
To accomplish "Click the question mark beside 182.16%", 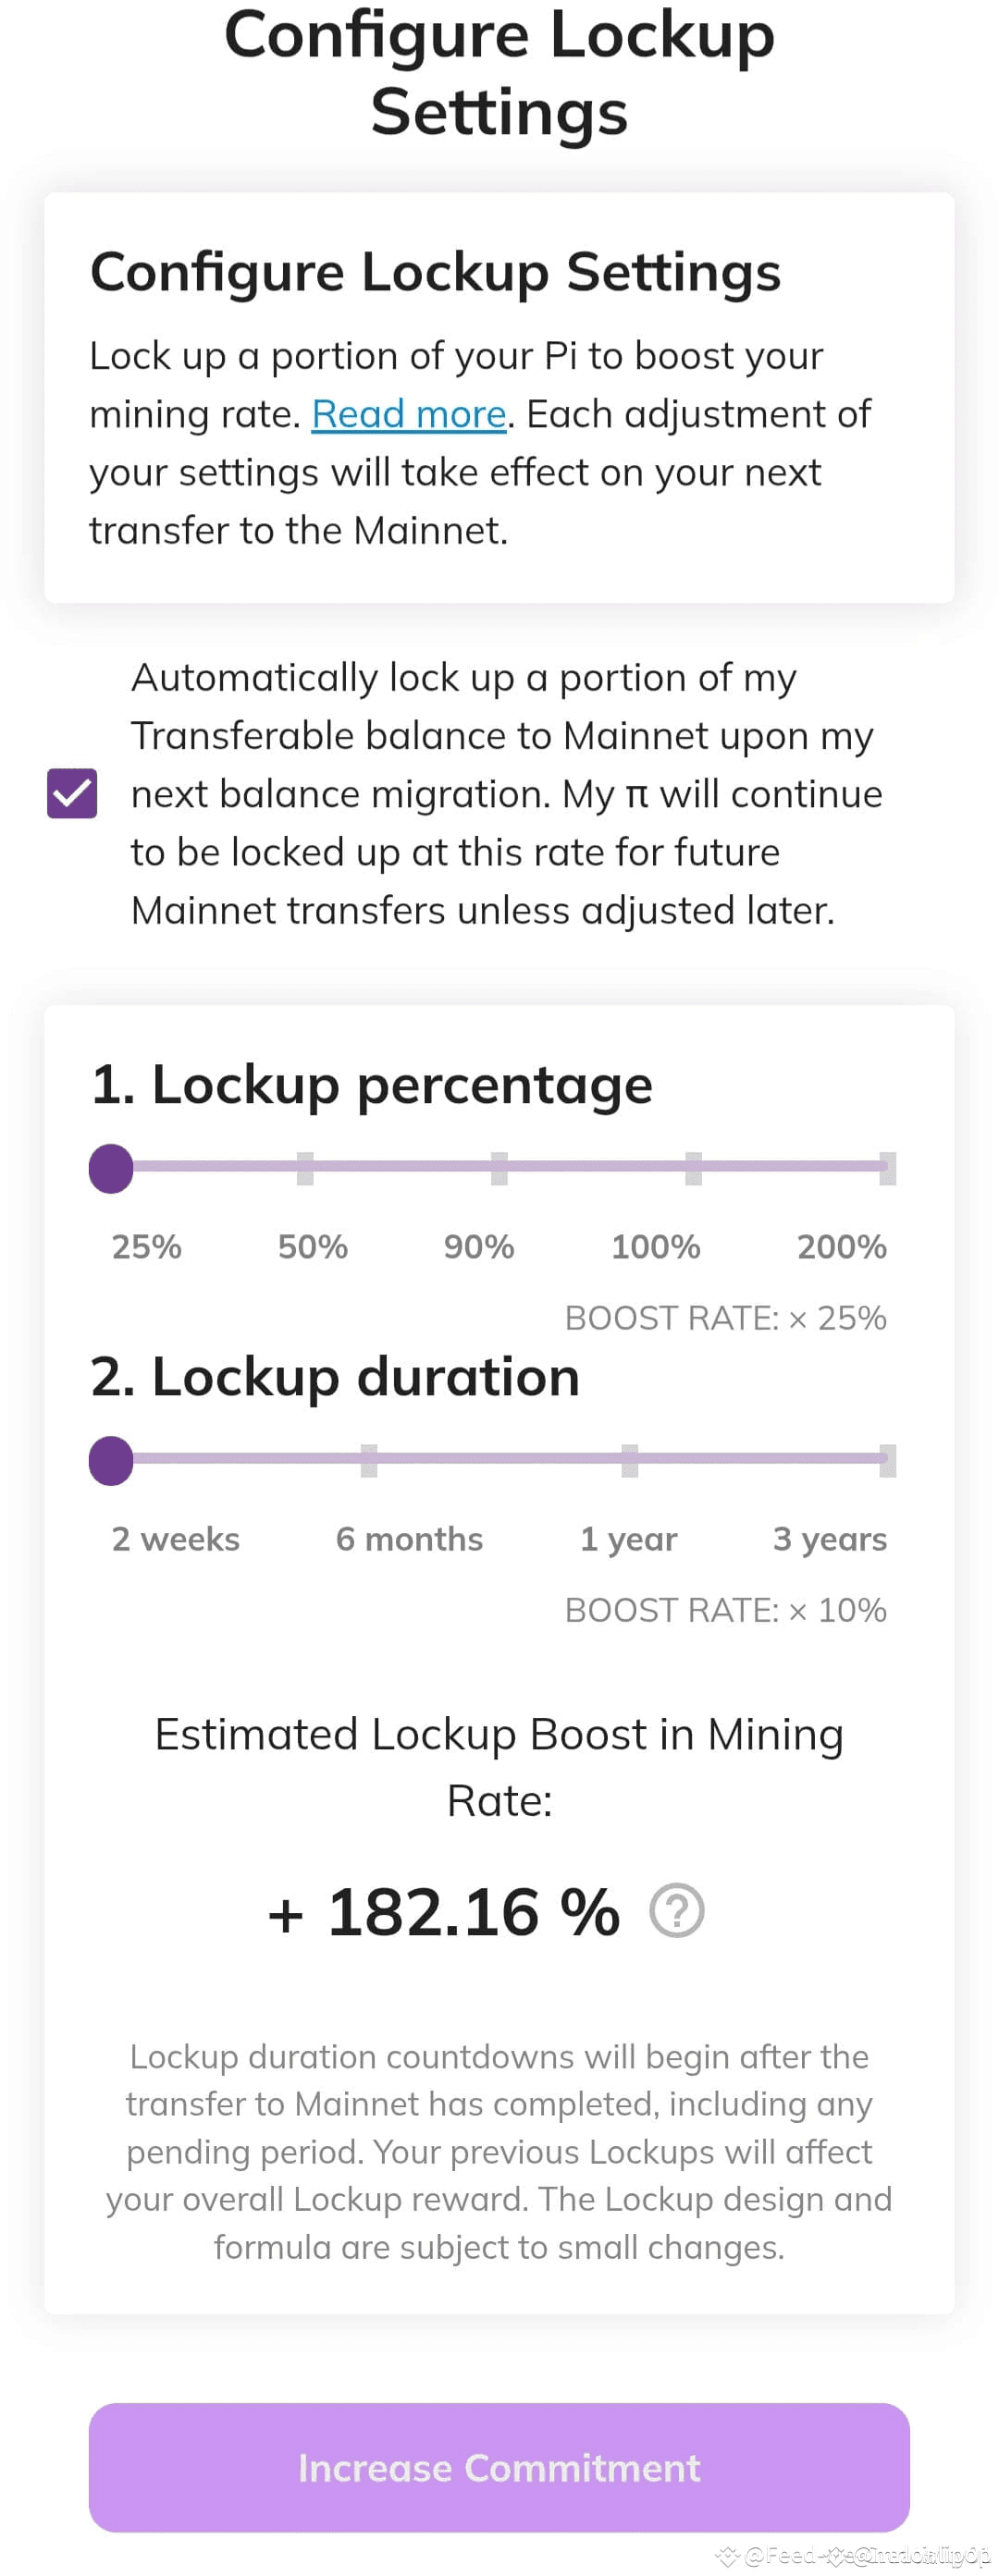I will coord(676,1910).
